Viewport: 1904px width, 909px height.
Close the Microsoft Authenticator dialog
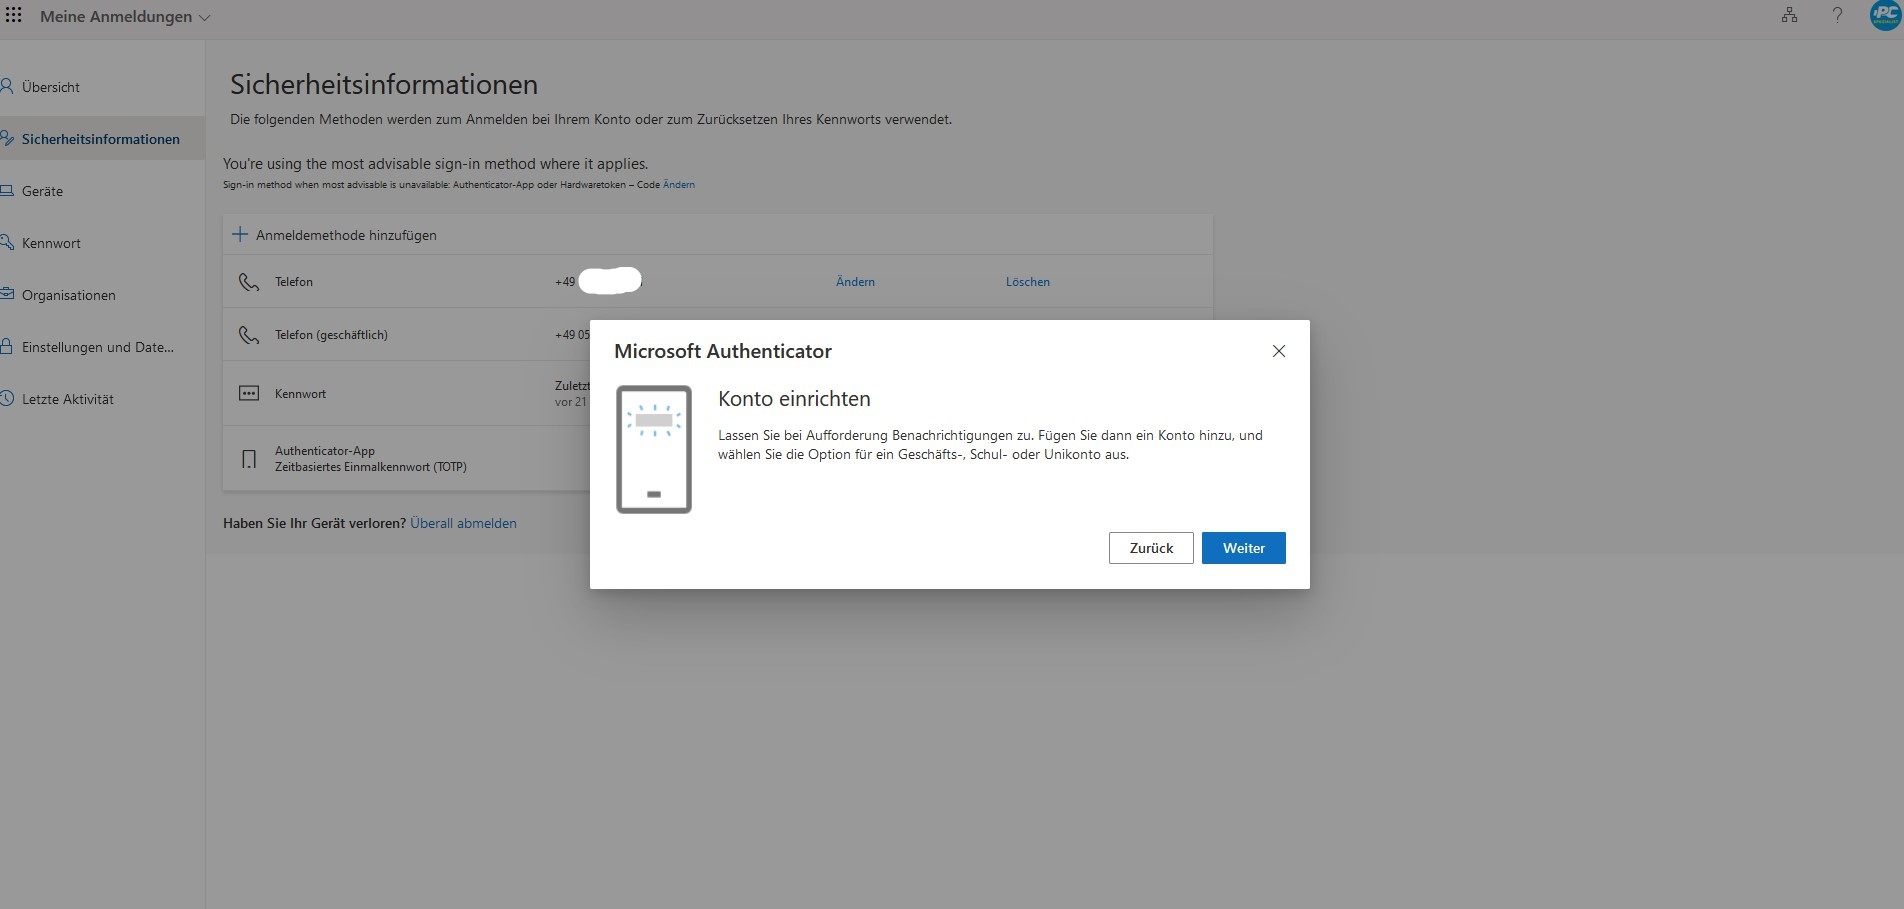(1278, 351)
